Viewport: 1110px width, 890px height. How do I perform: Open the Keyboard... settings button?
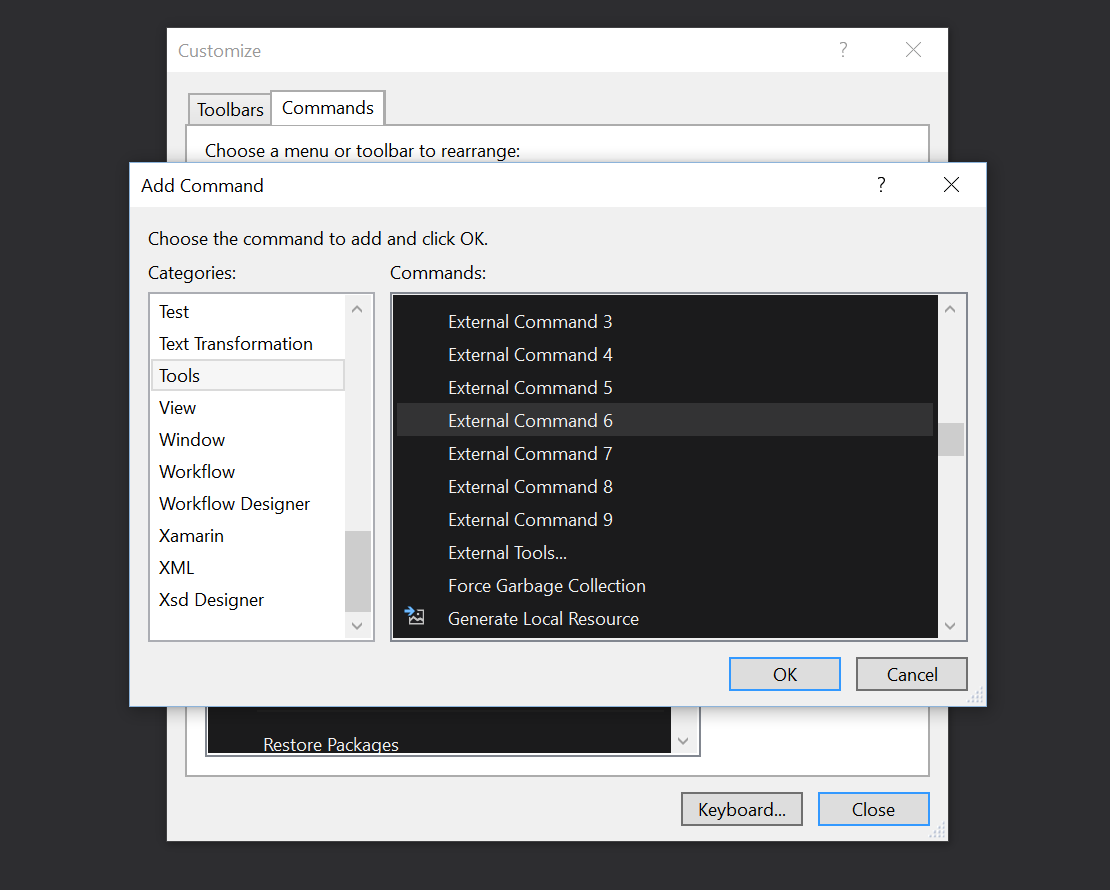click(742, 809)
